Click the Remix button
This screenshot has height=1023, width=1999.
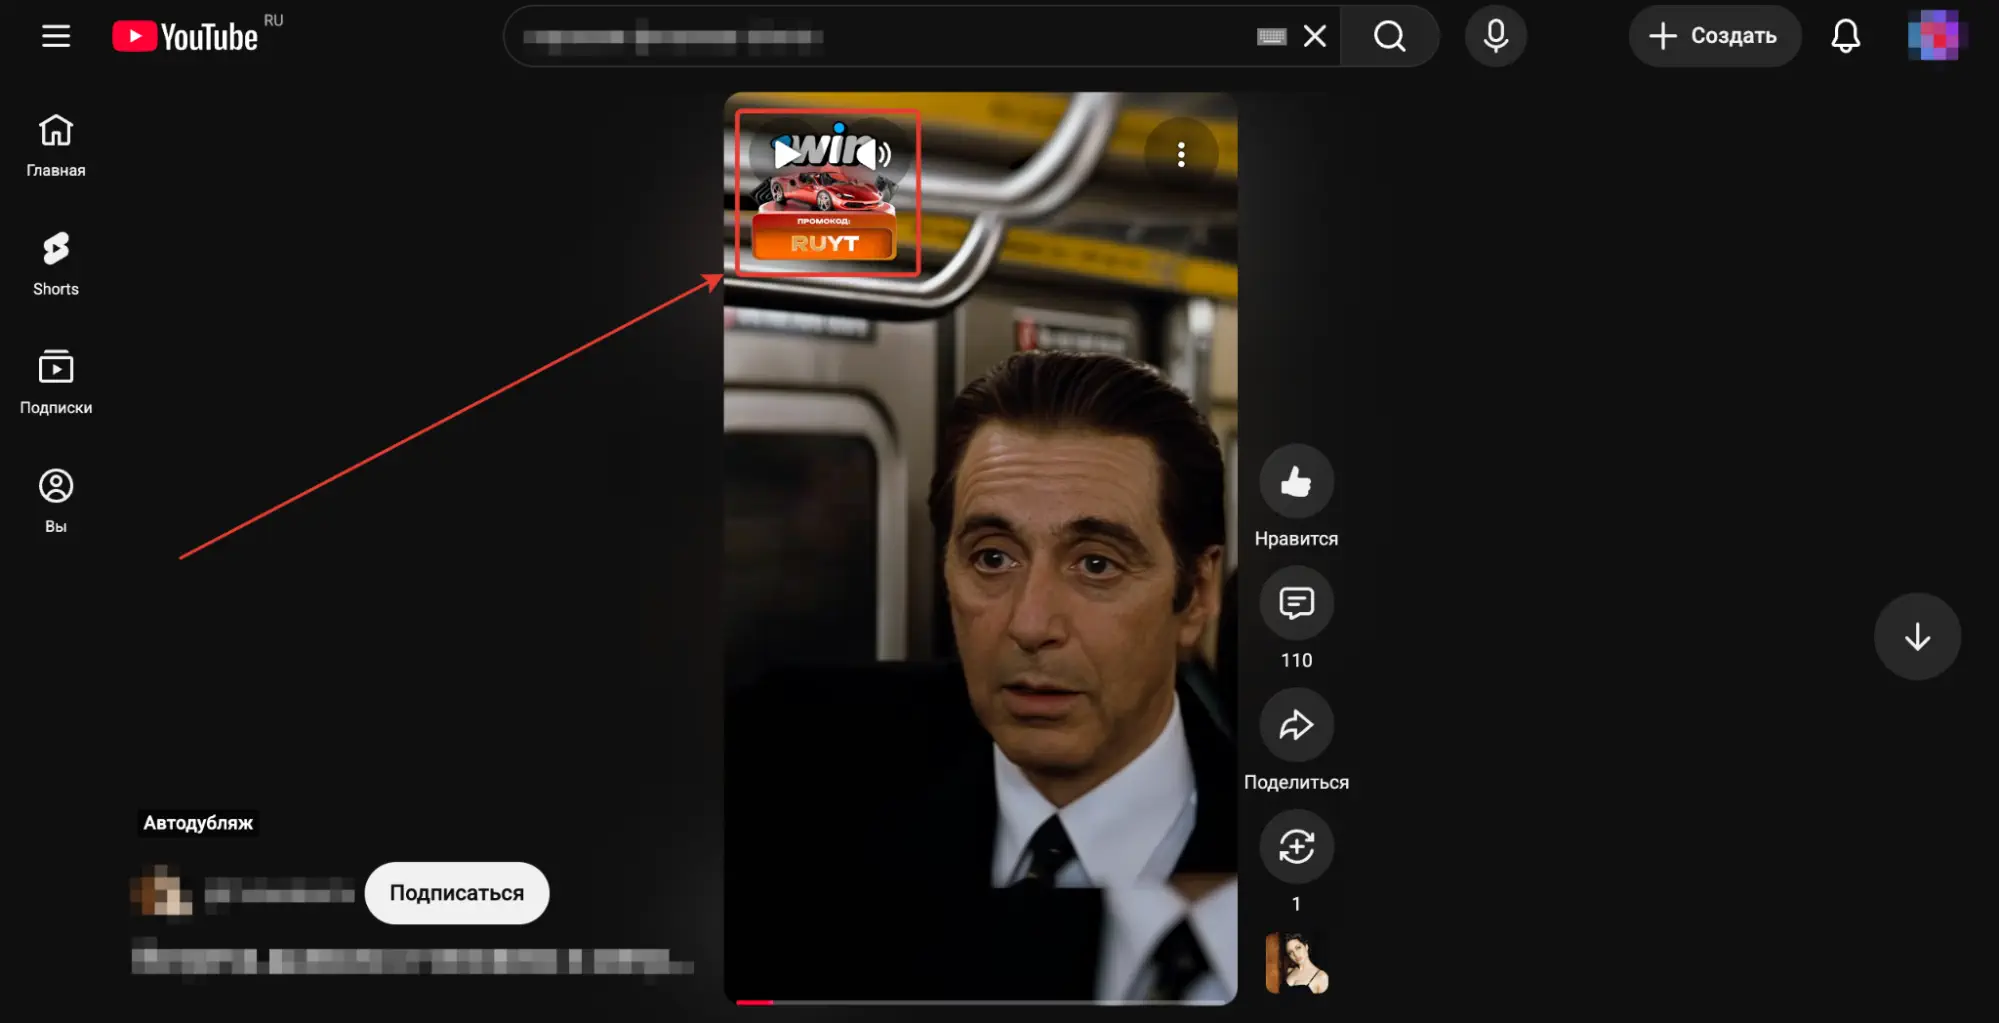coord(1296,847)
